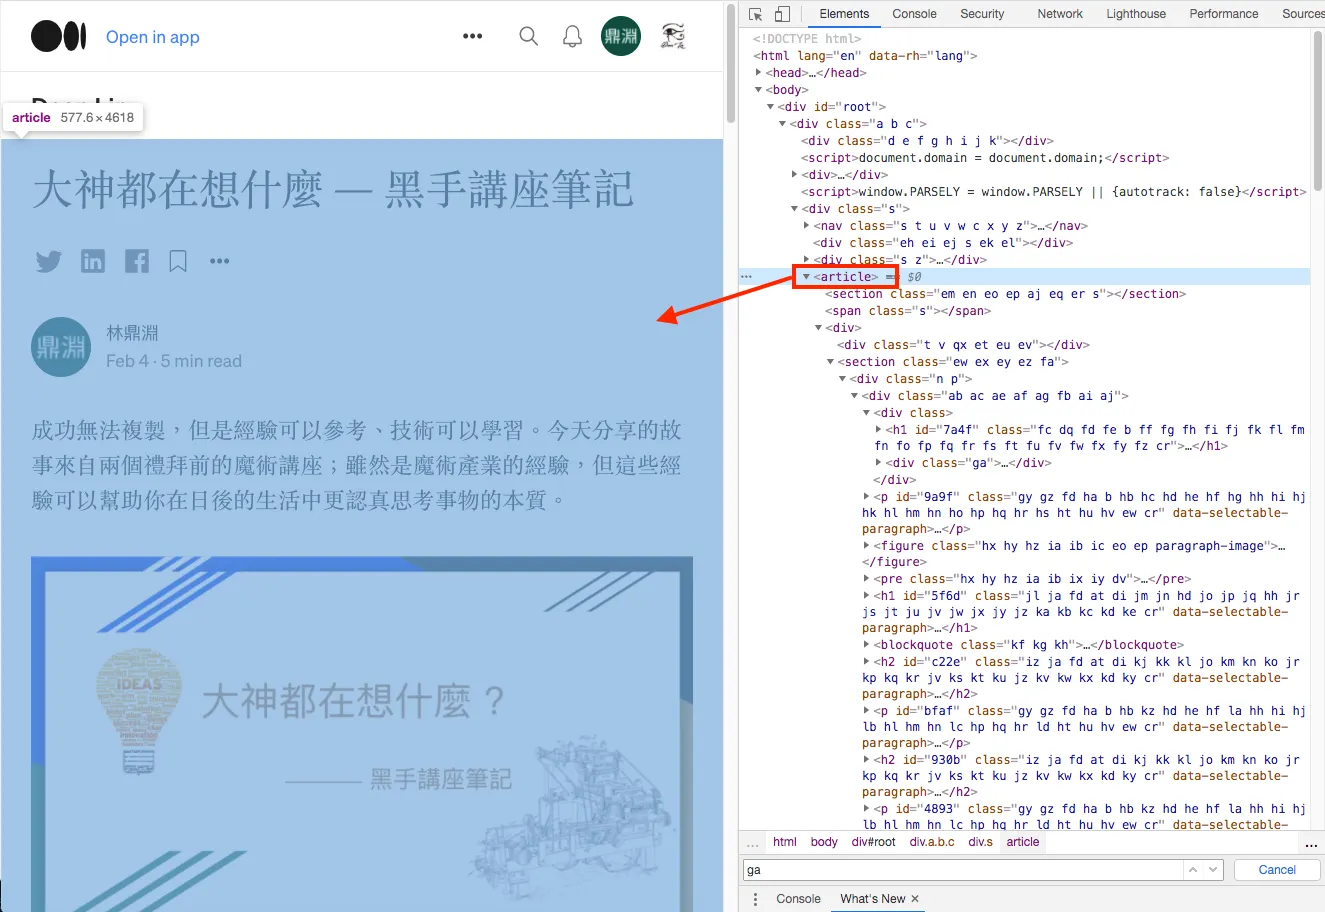Switch to the Console tab in the top DevTools bar

point(914,14)
